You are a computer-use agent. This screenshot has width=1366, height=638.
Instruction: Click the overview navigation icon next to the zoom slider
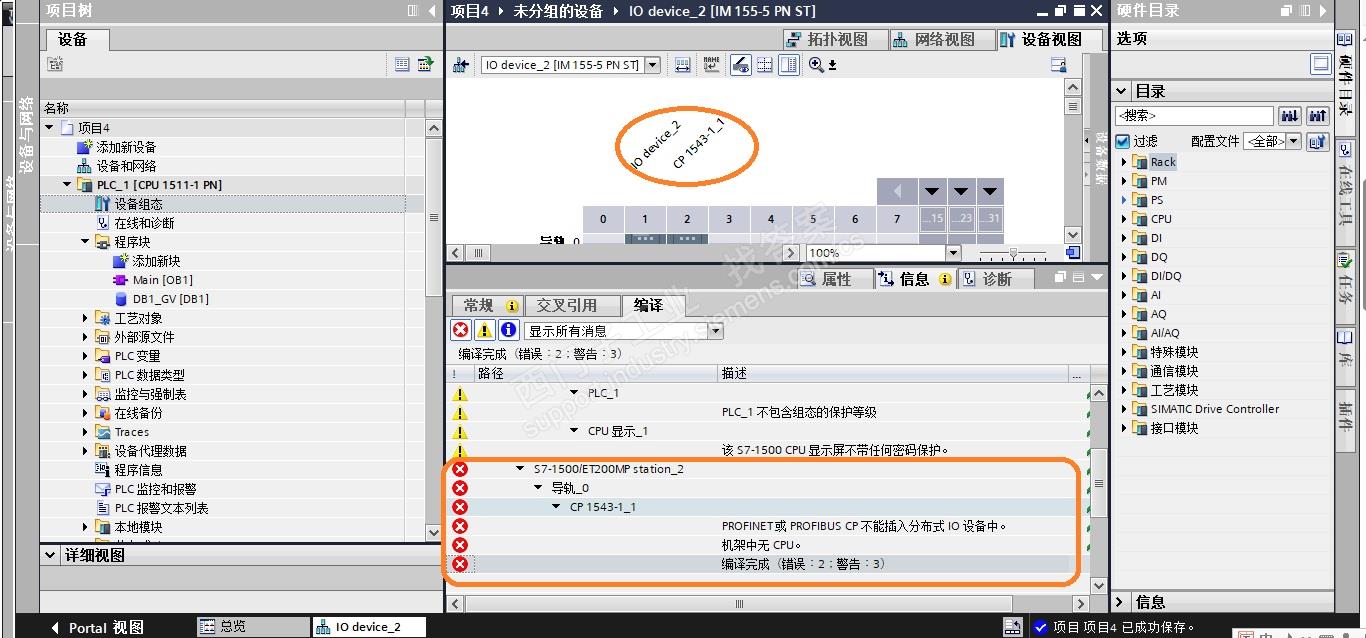pos(1073,253)
